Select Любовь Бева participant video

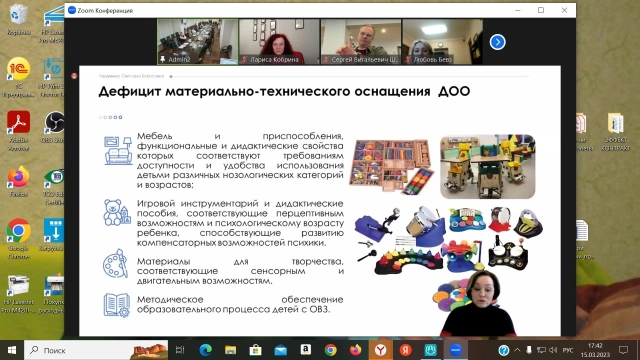point(442,42)
